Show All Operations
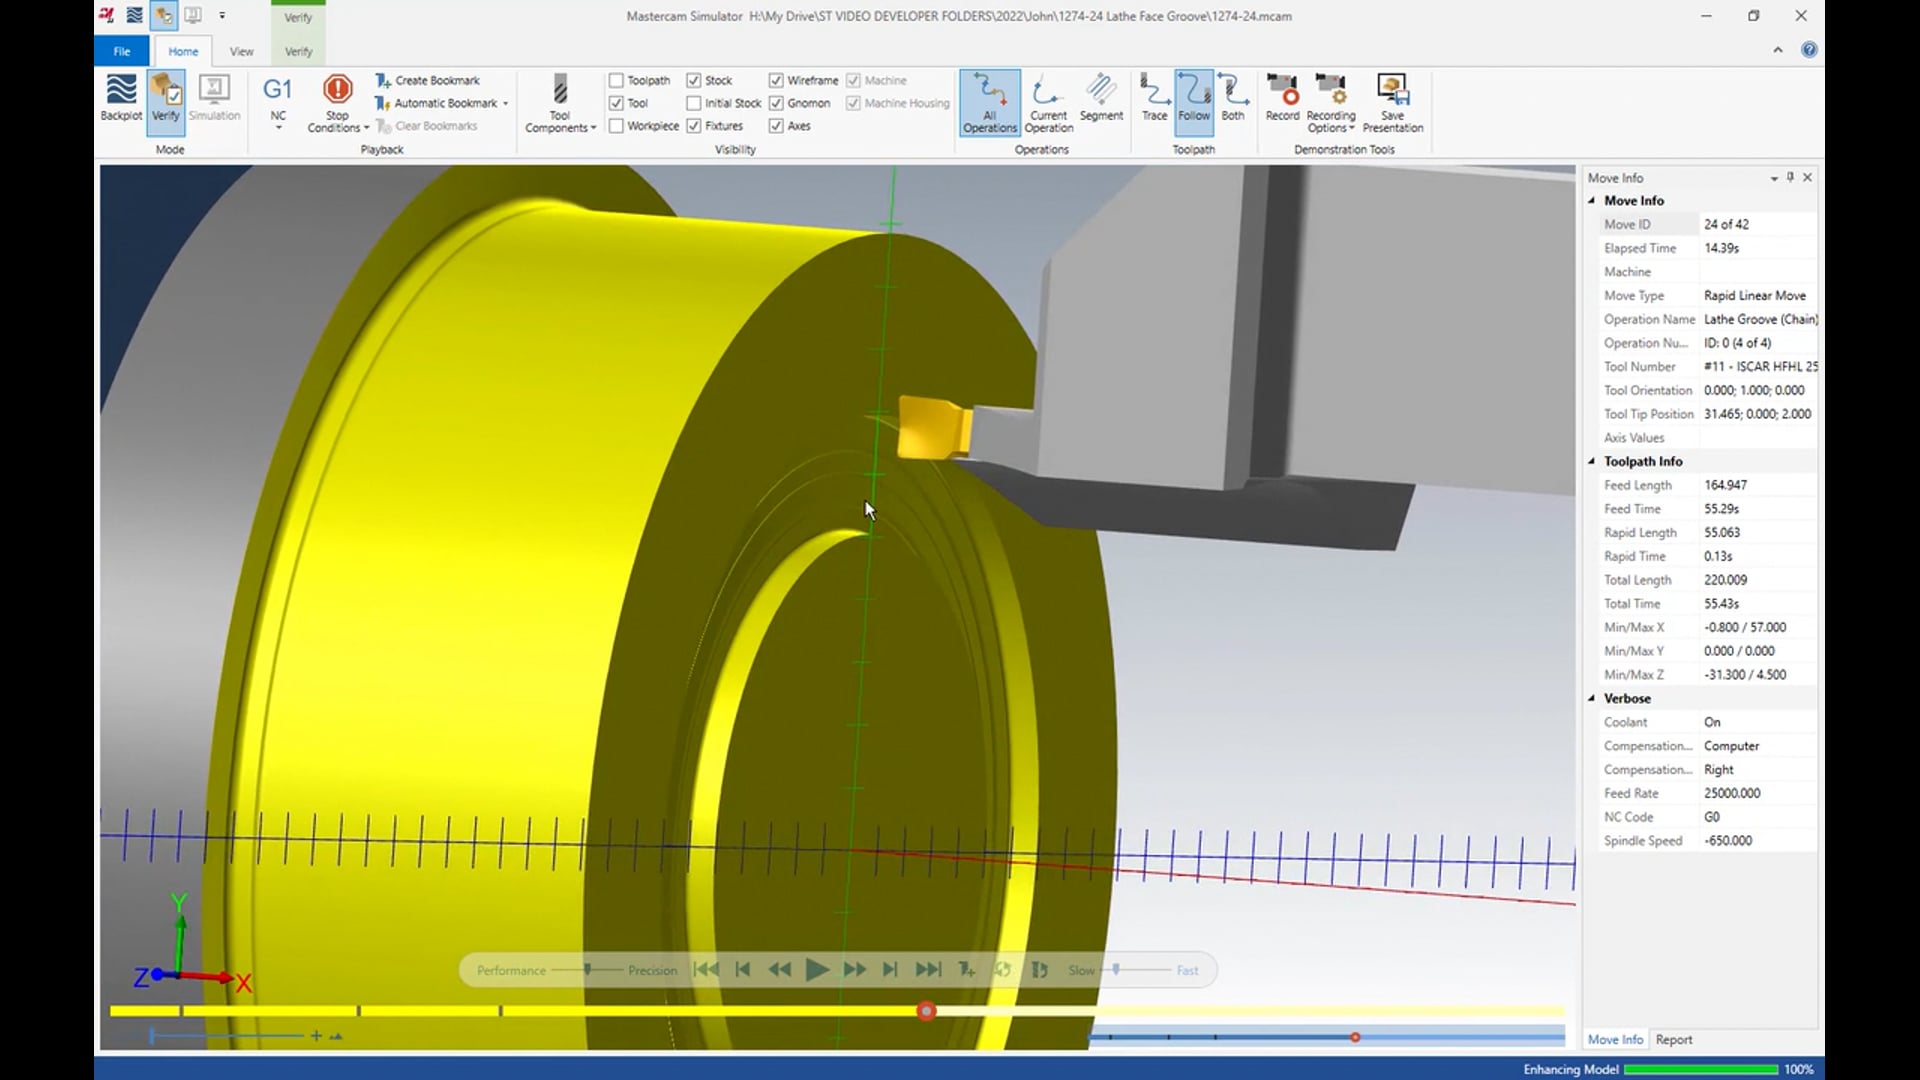1920x1080 pixels. (990, 102)
